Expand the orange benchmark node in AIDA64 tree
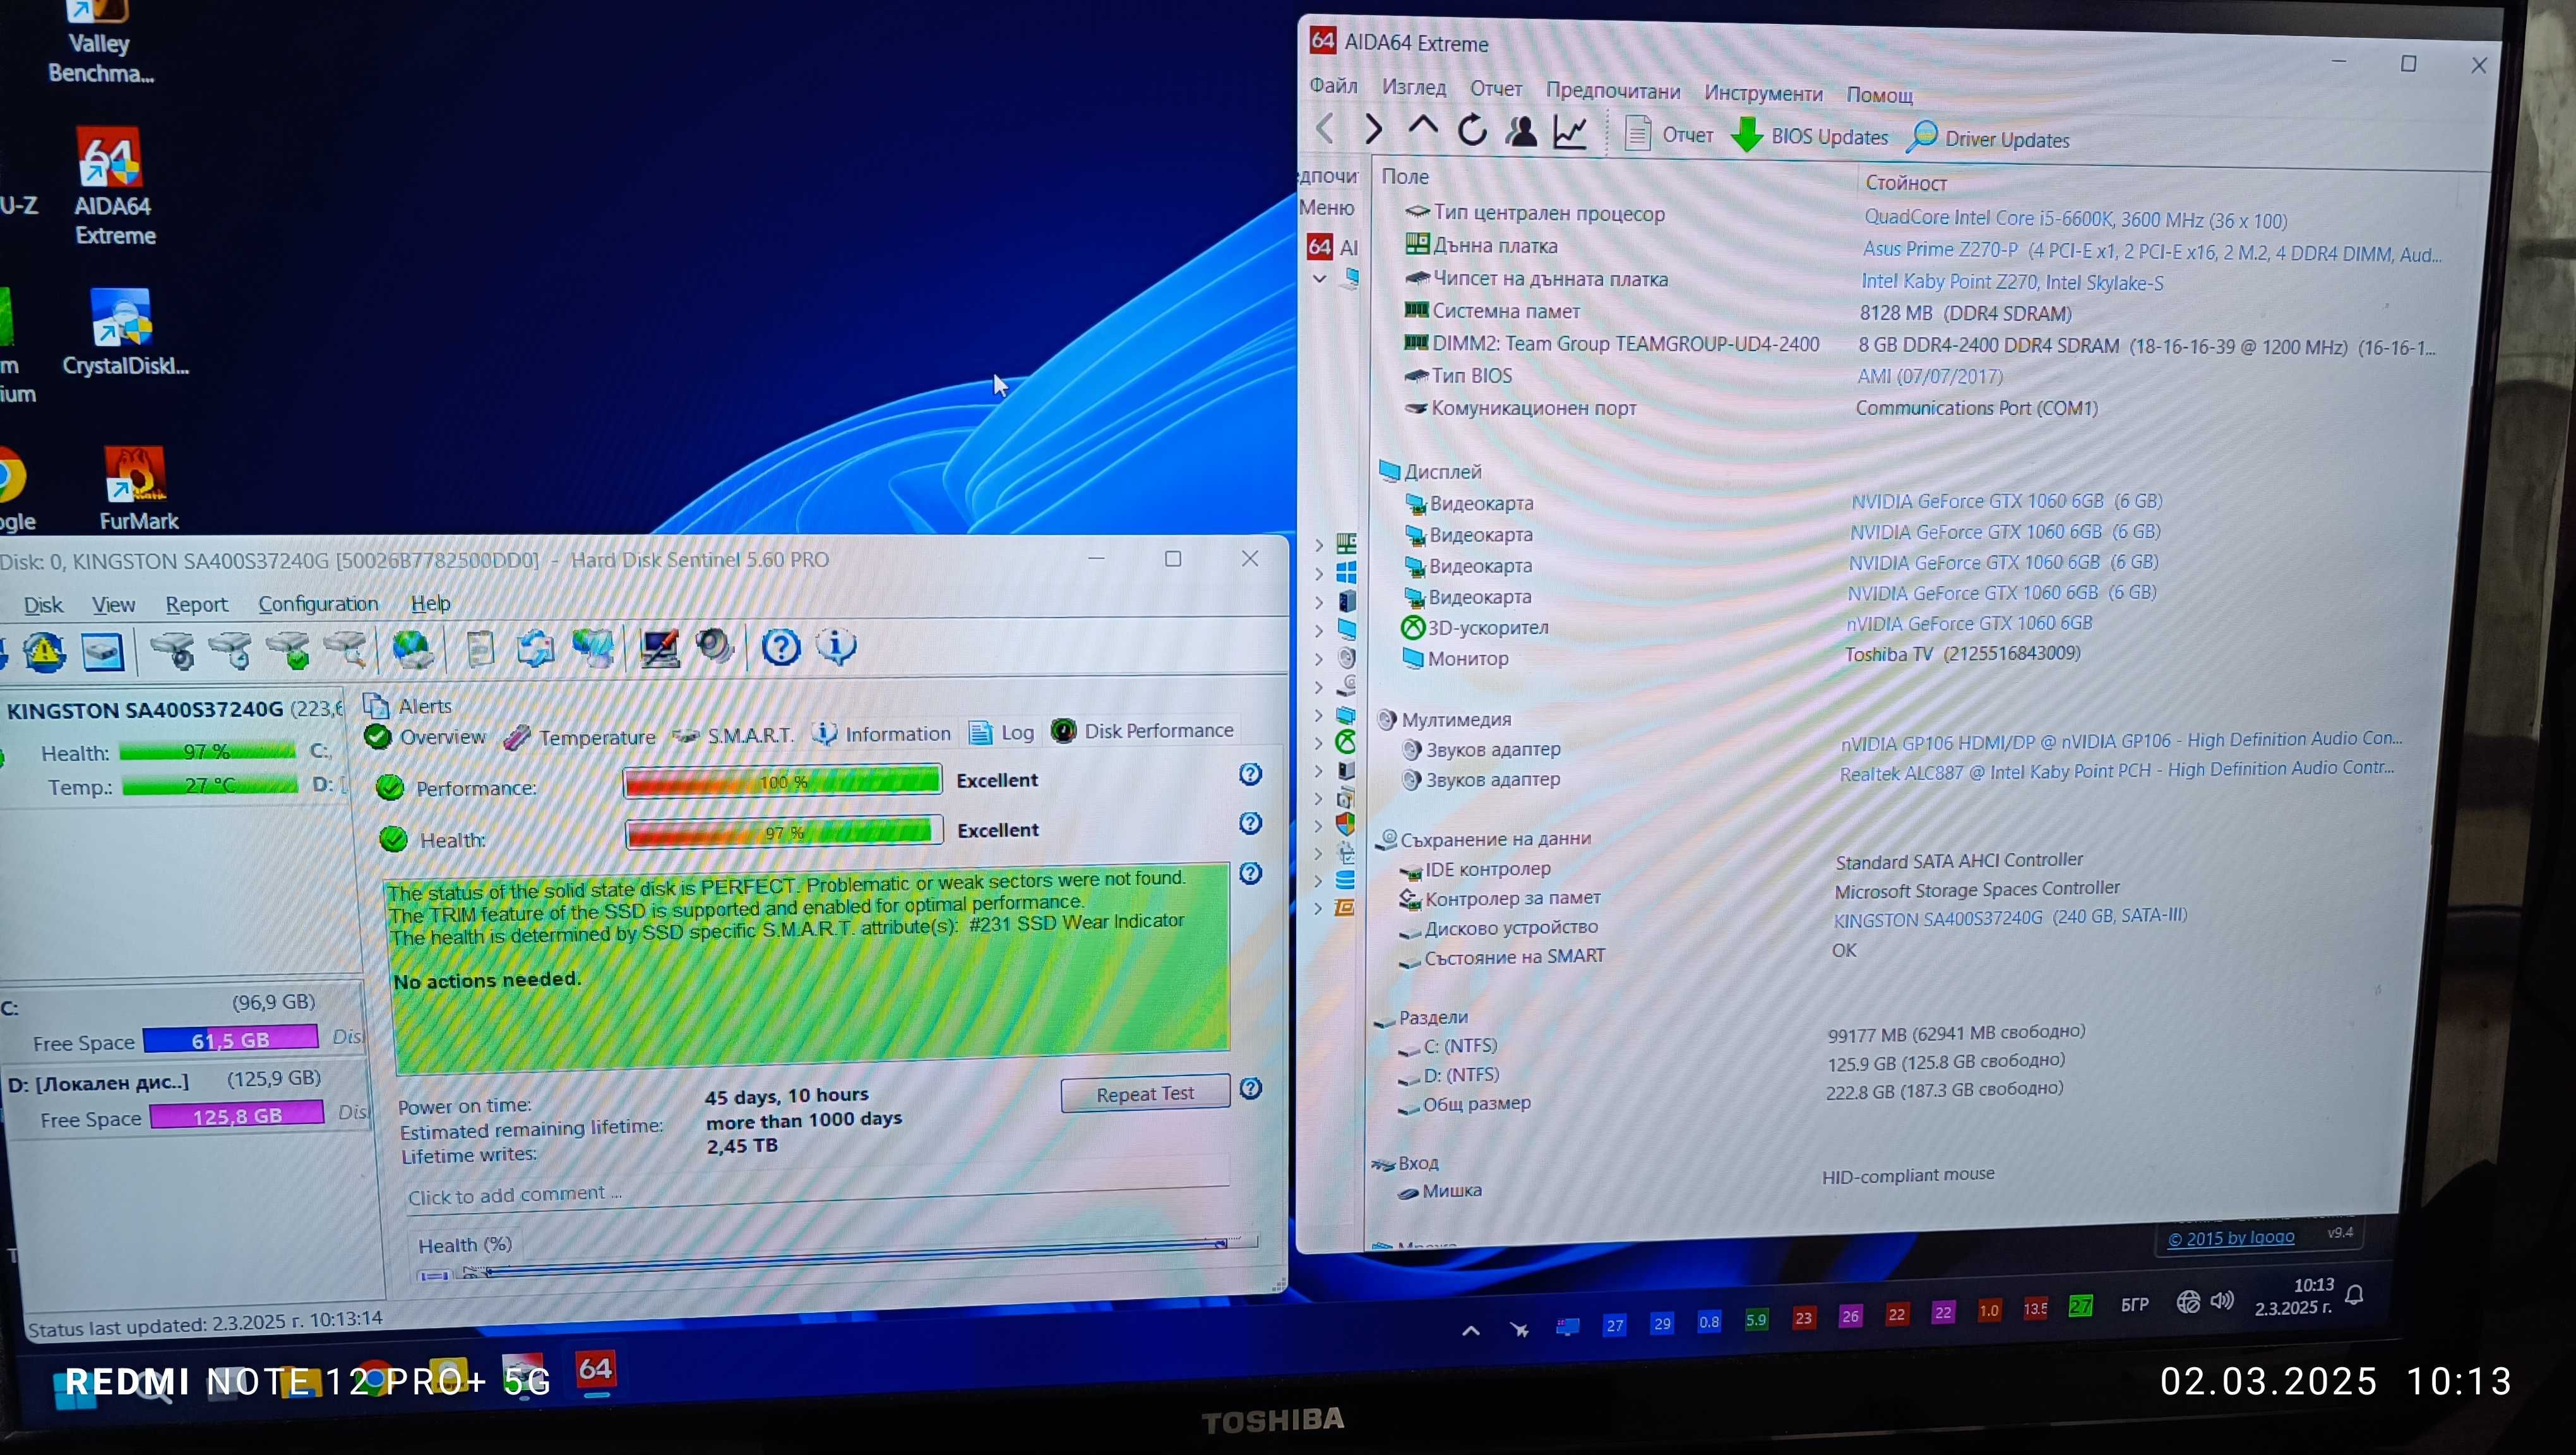 tap(1319, 908)
